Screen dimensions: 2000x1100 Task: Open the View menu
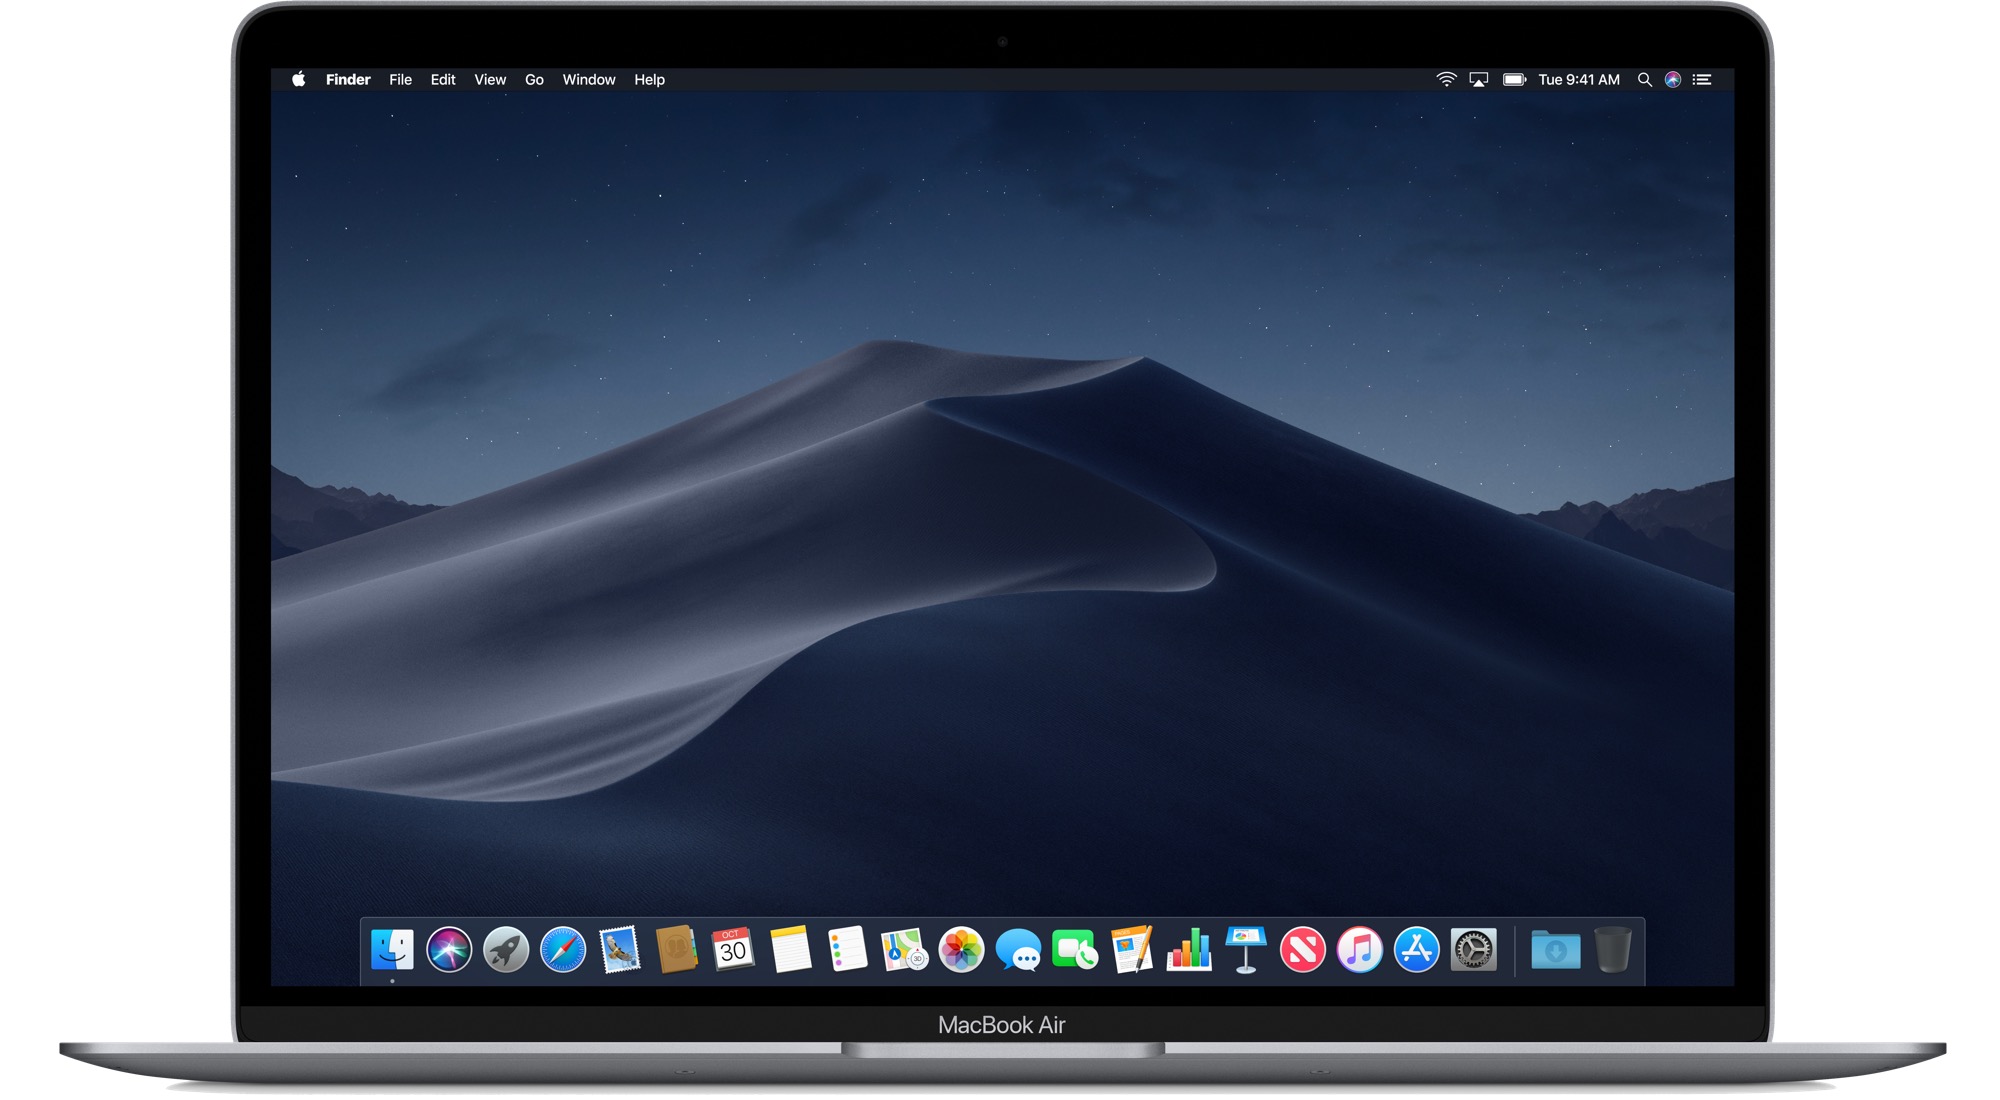pos(490,79)
